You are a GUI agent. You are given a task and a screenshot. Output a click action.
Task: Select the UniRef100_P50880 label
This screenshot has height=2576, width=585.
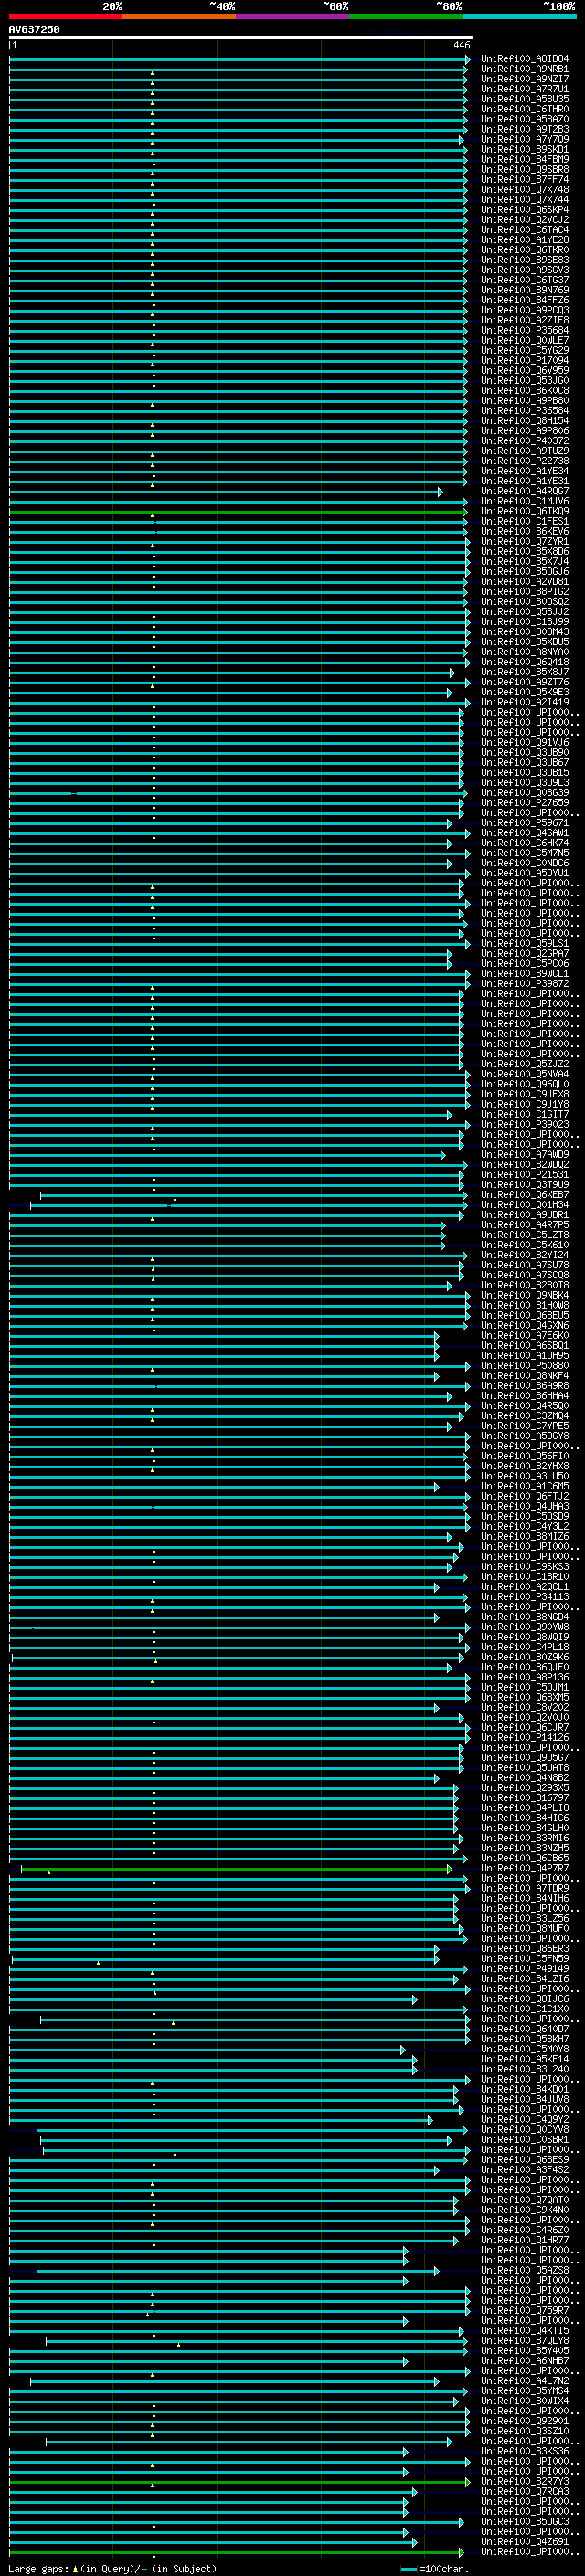[524, 1367]
